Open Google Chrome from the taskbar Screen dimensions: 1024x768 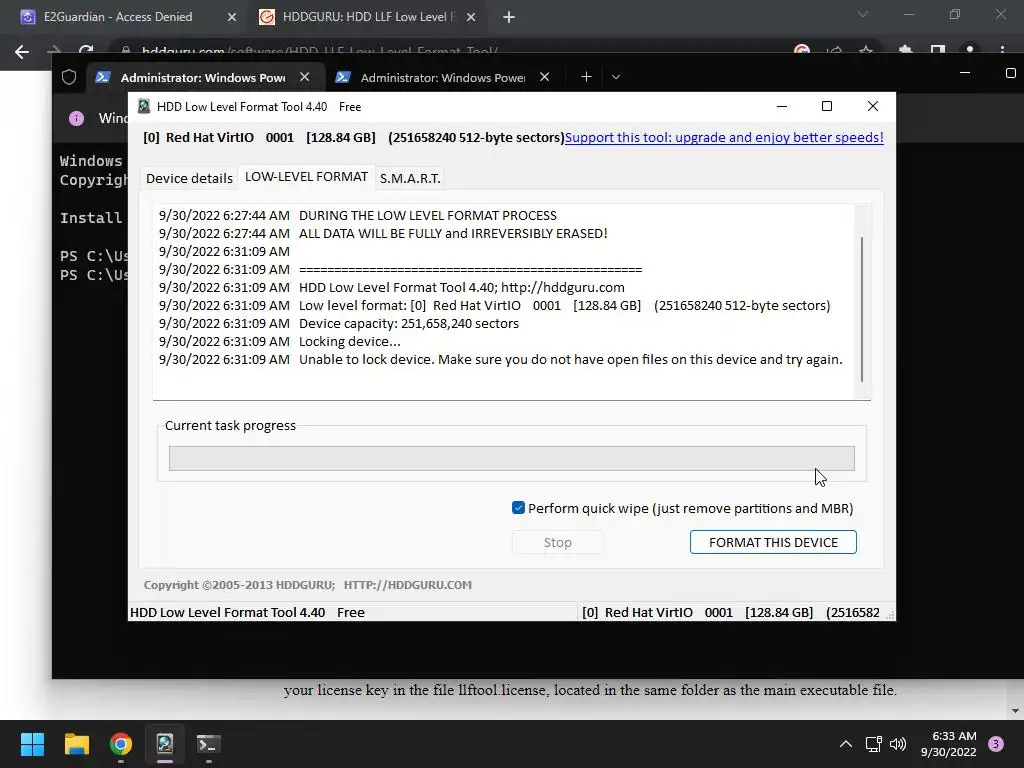[121, 744]
